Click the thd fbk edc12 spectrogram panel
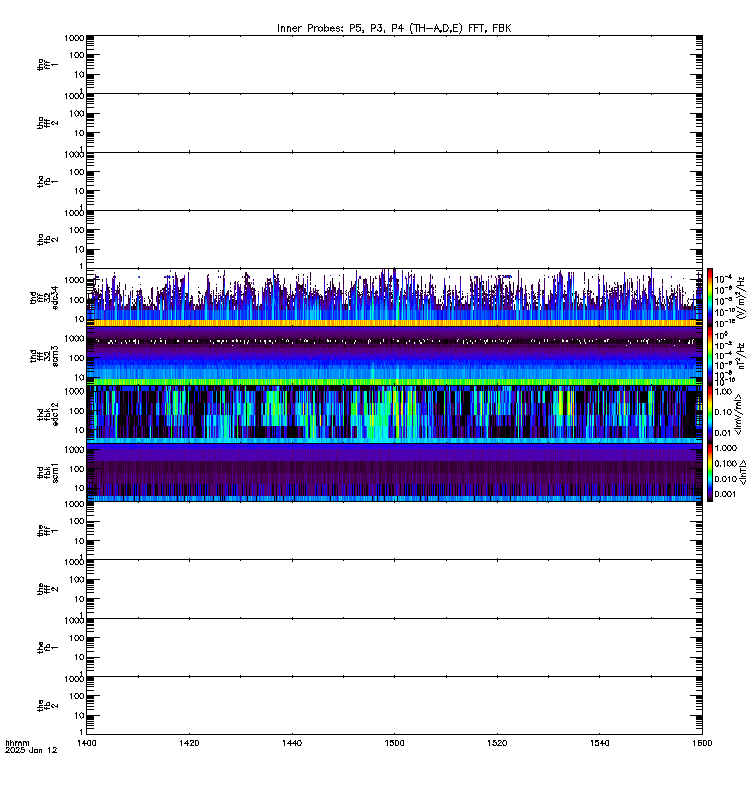The height and width of the screenshot is (800, 750). point(394,414)
